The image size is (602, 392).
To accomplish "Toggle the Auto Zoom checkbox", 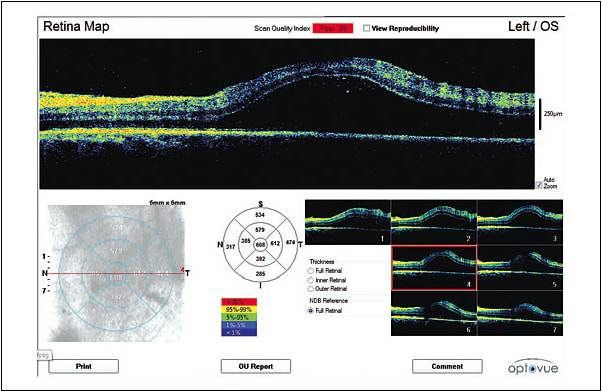I will pyautogui.click(x=539, y=185).
